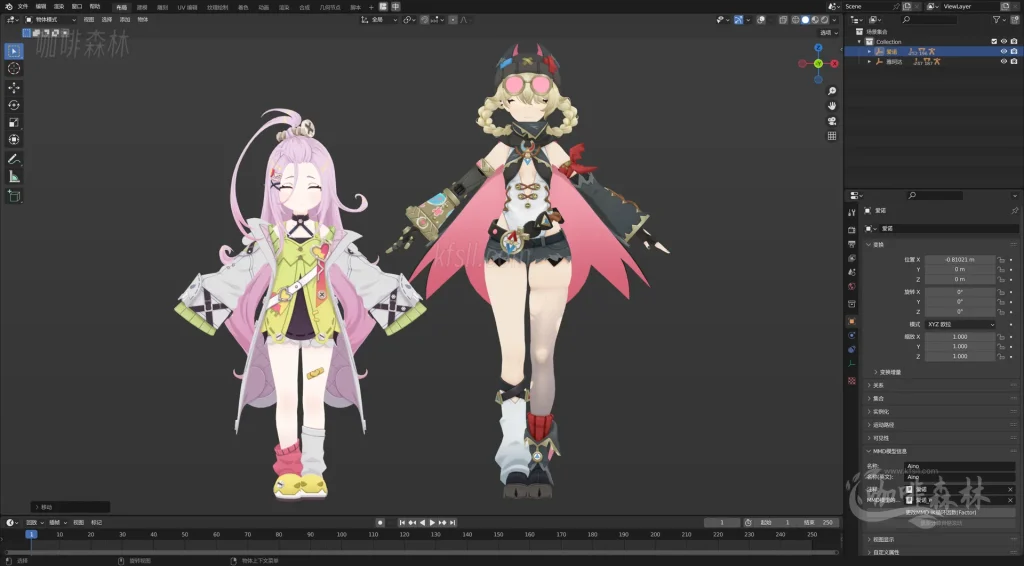Open the World properties tab
The height and width of the screenshot is (566, 1024).
(x=852, y=286)
